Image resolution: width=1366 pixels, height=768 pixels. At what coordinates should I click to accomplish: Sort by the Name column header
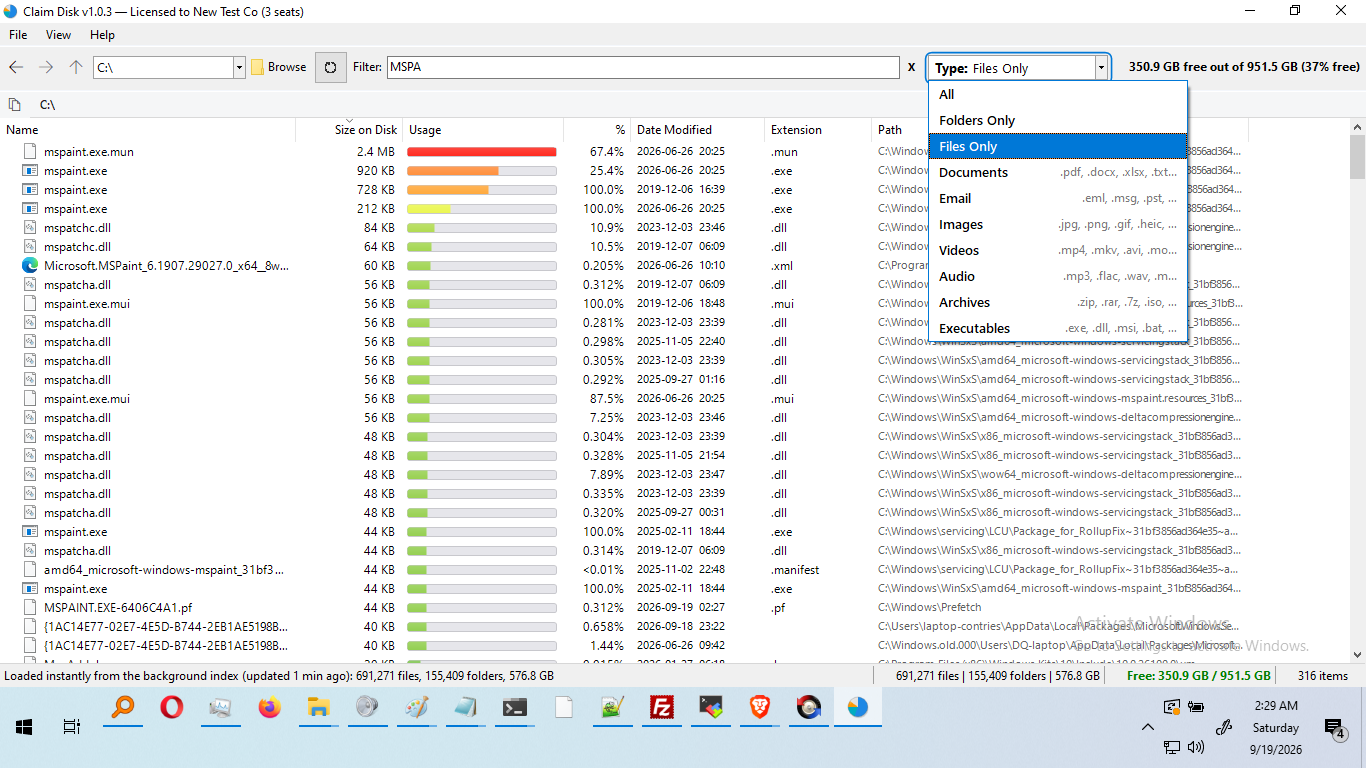(x=148, y=130)
